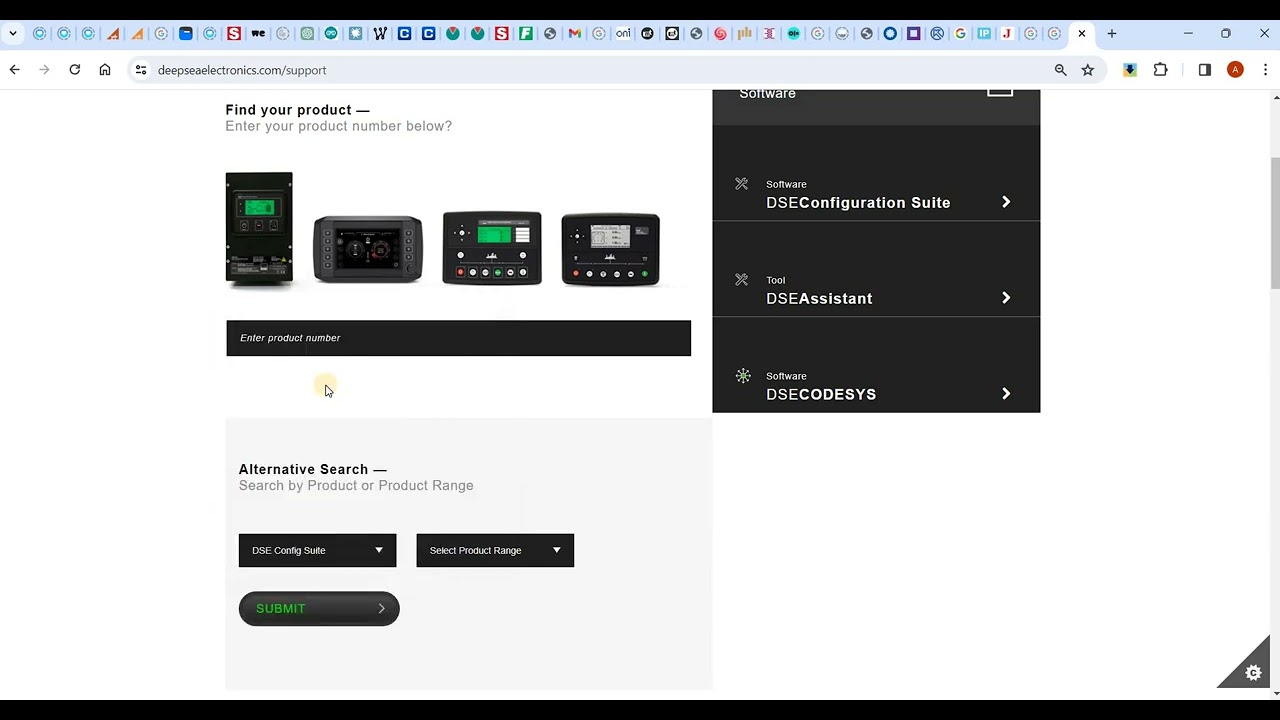Bookmark this page with the star icon
Viewport: 1280px width, 720px height.
coord(1088,70)
